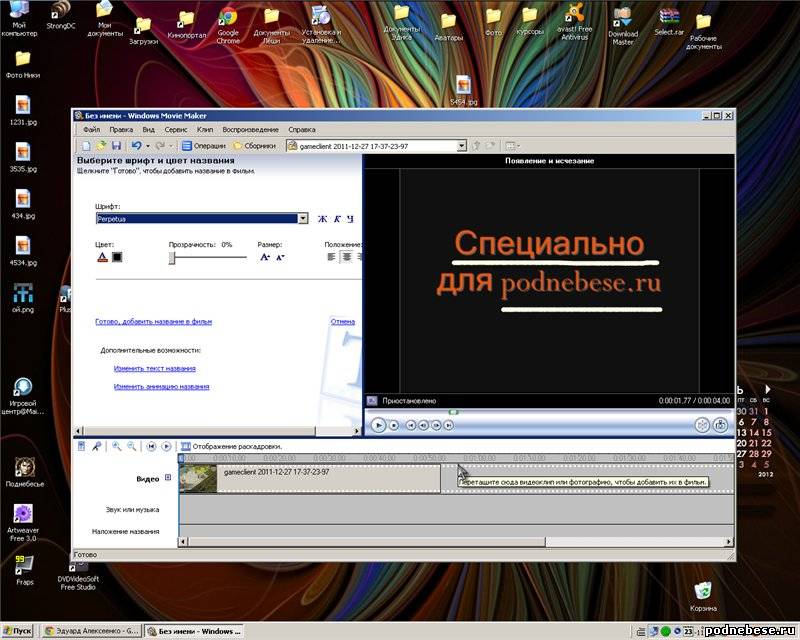Select the Google Chrome desktop icon
The width and height of the screenshot is (800, 640).
point(228,26)
